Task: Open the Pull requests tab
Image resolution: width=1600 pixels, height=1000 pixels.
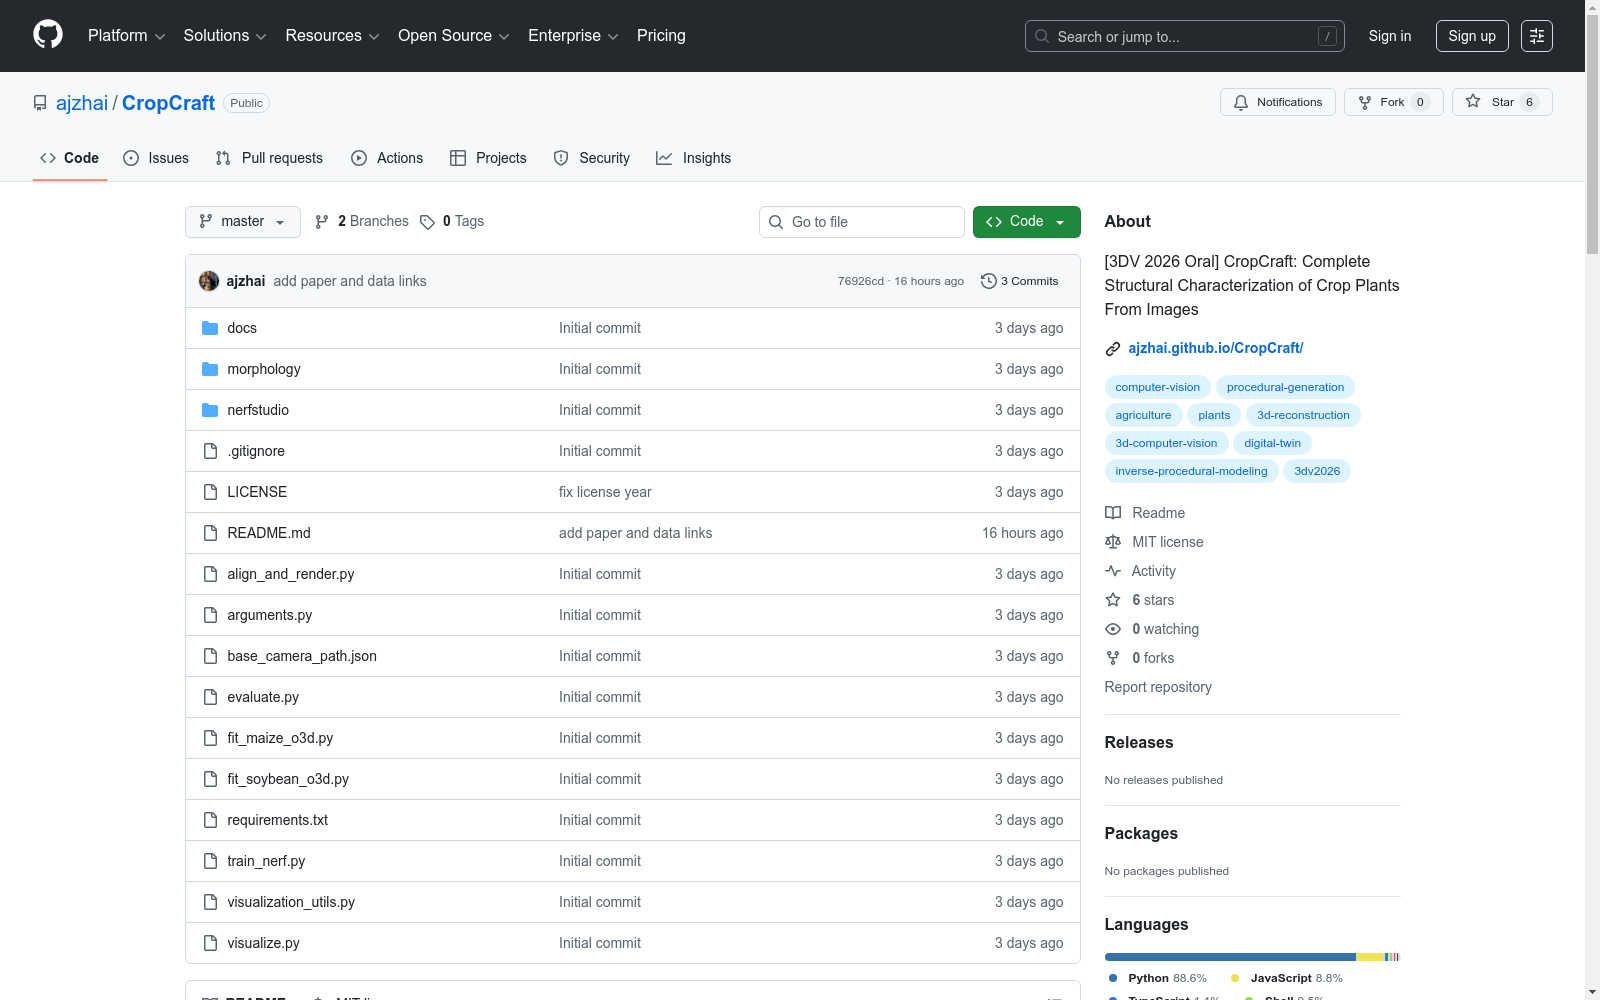Action: click(x=269, y=158)
